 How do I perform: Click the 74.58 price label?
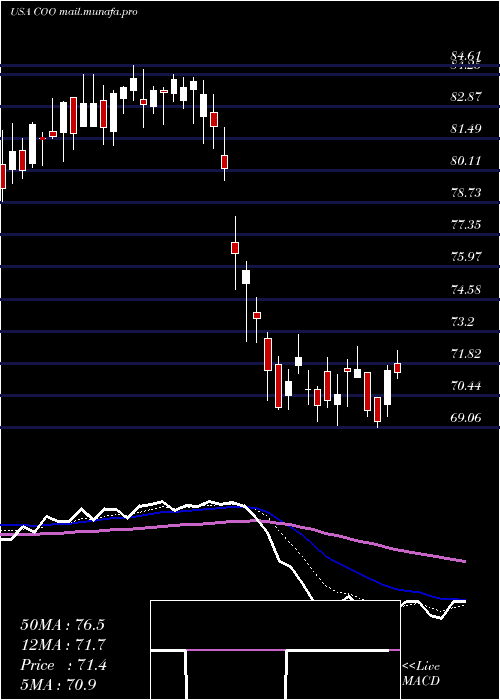466,289
